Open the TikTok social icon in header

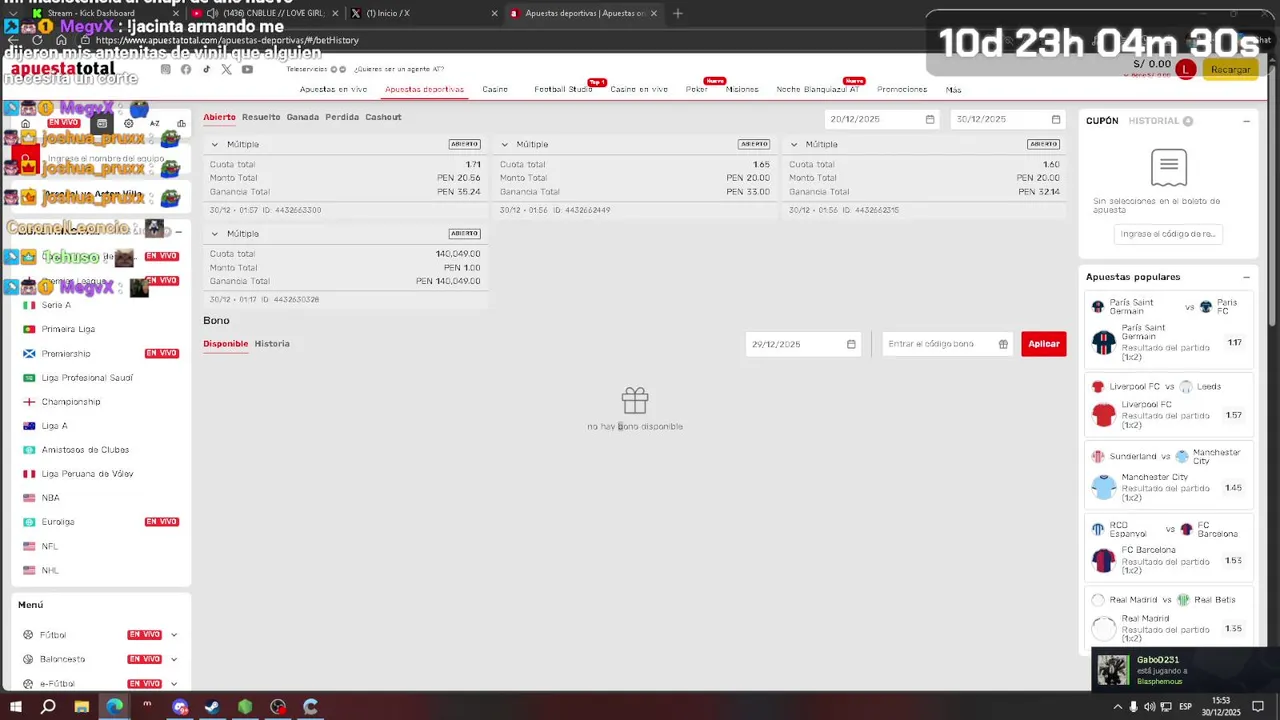(x=207, y=69)
